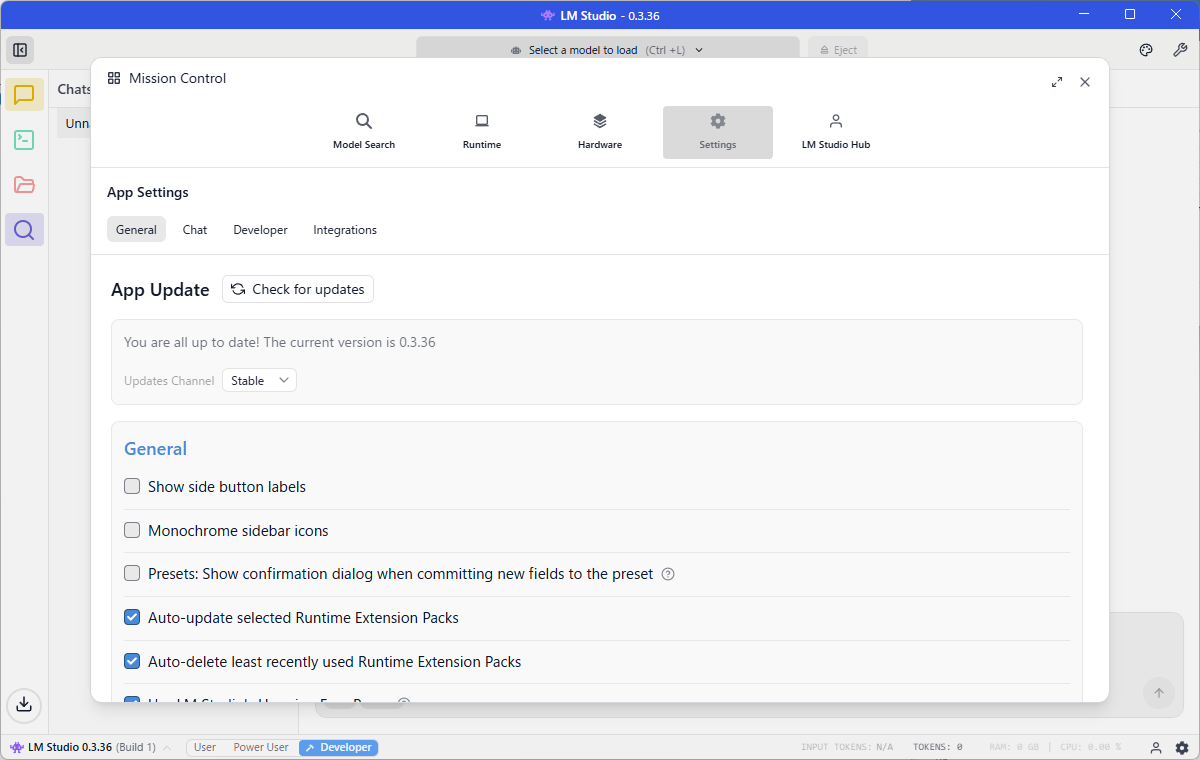Screen dimensions: 1200x760
Task: Open the Chats sidebar icon
Action: tap(24, 95)
